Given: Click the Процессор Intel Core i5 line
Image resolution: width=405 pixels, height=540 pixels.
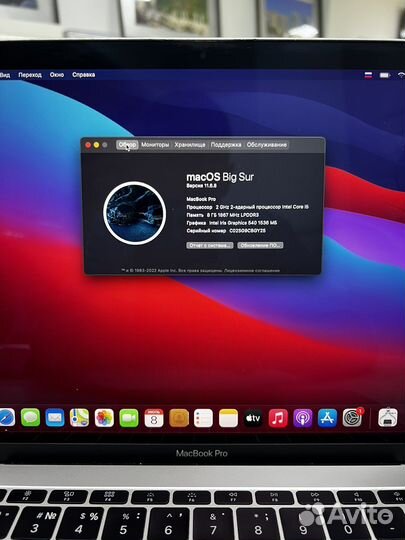Looking at the screenshot, I should [248, 207].
